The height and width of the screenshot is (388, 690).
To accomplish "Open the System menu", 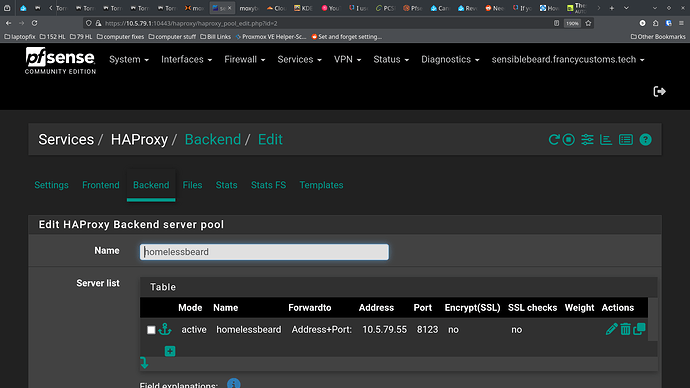I will [128, 59].
